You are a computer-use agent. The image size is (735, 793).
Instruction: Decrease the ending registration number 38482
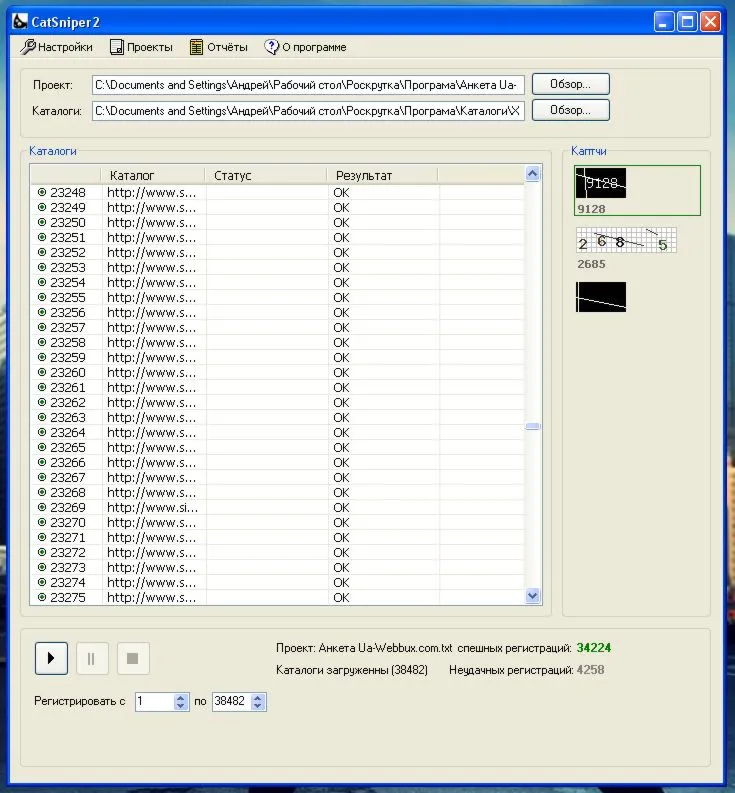259,707
